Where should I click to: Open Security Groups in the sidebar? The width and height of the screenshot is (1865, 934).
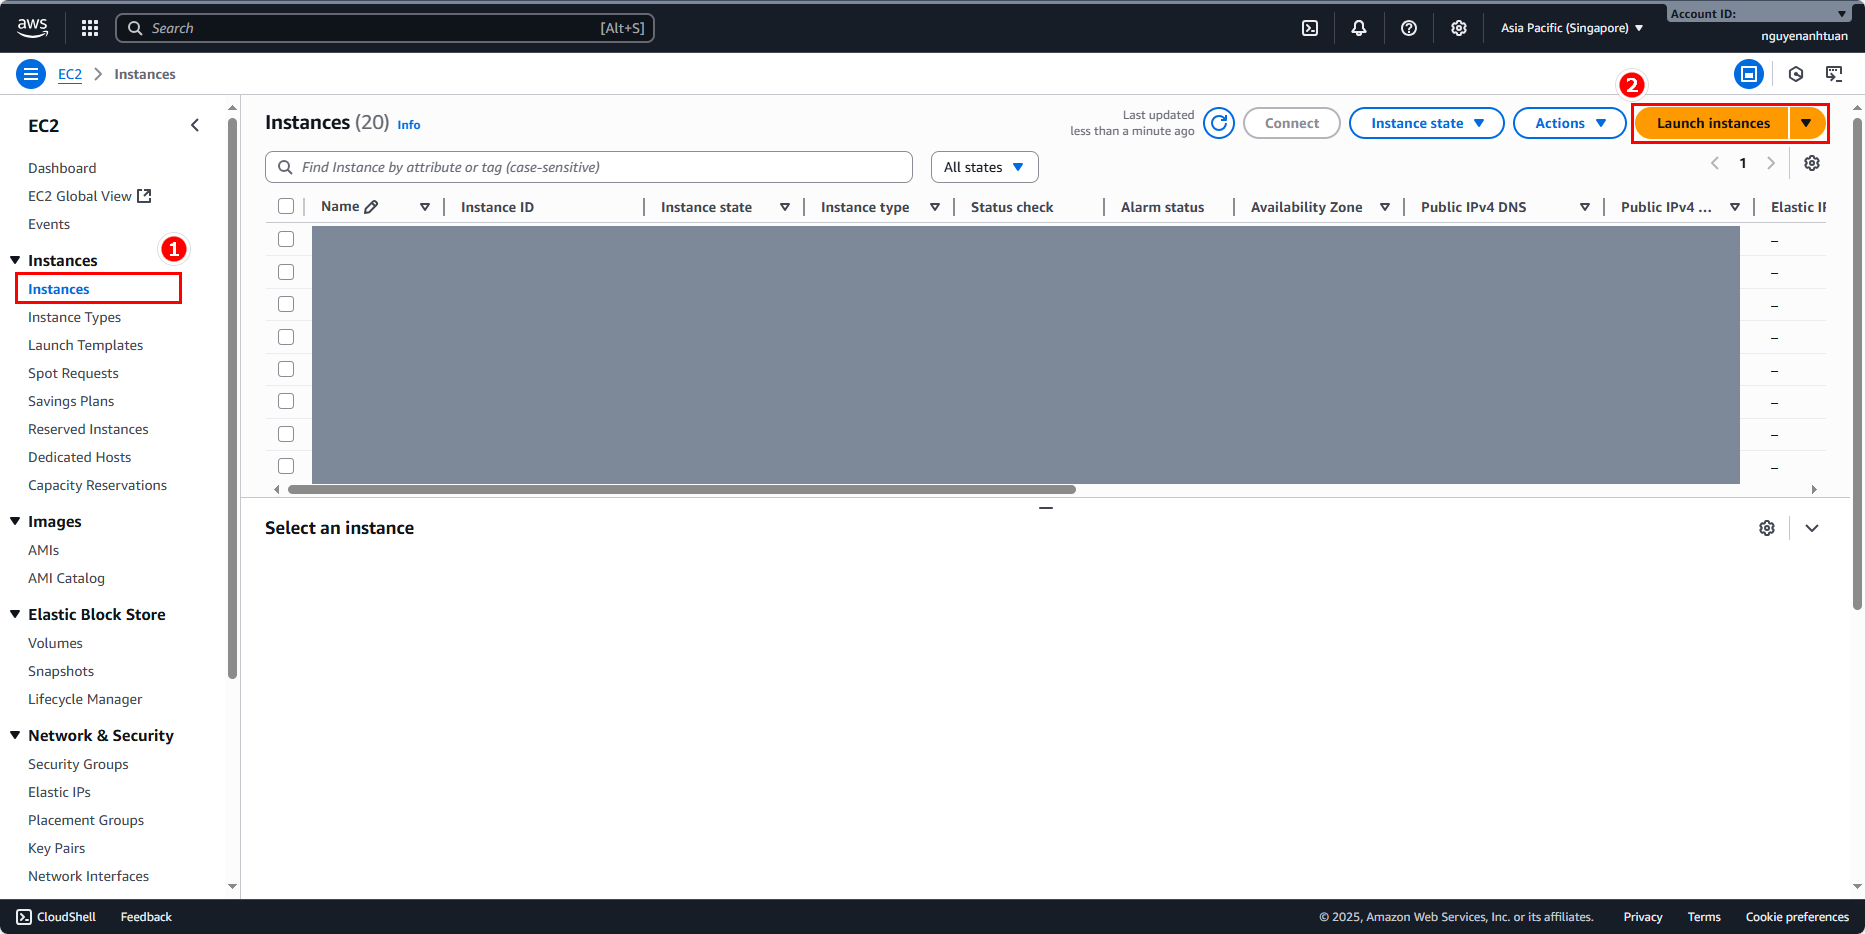tap(78, 764)
